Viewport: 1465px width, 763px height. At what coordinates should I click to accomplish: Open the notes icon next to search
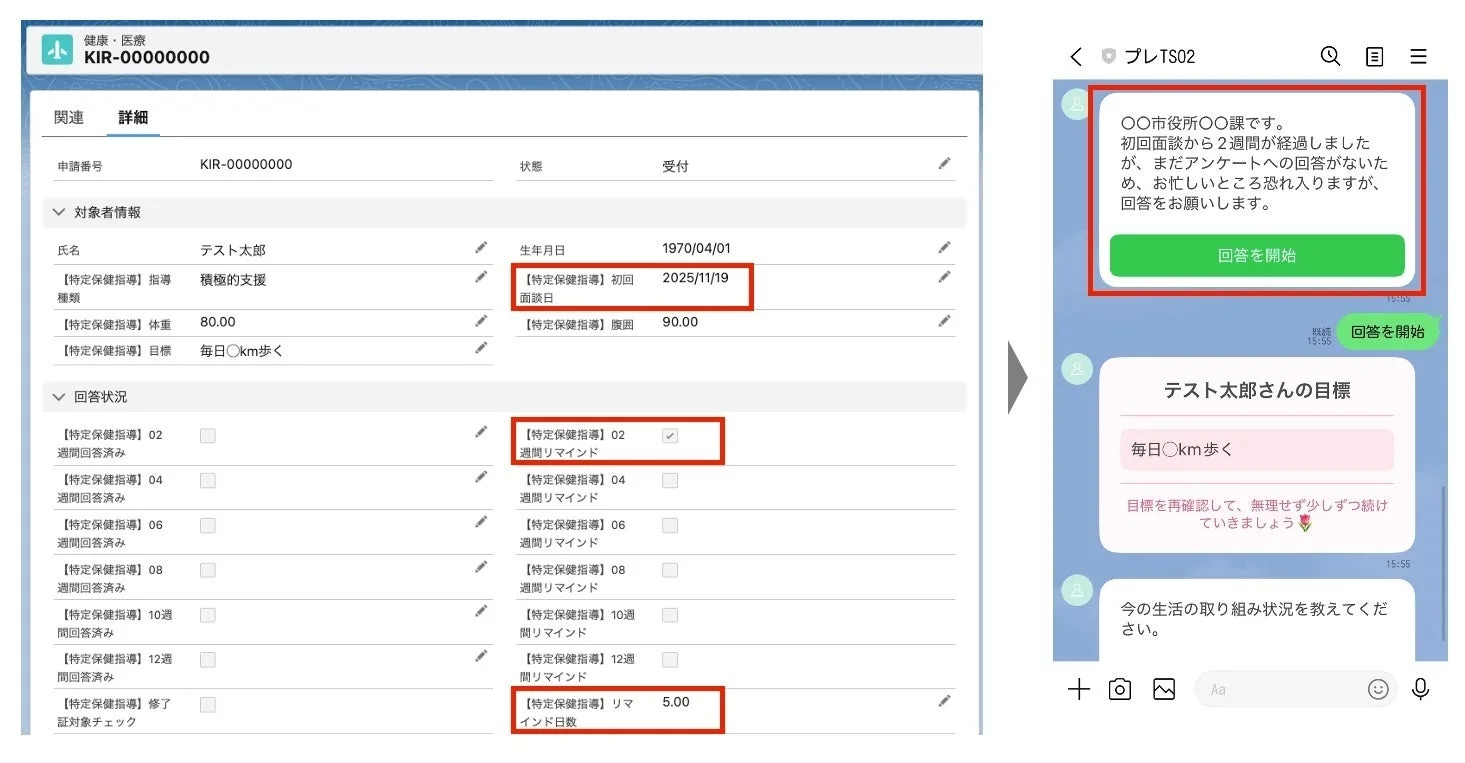coord(1374,57)
